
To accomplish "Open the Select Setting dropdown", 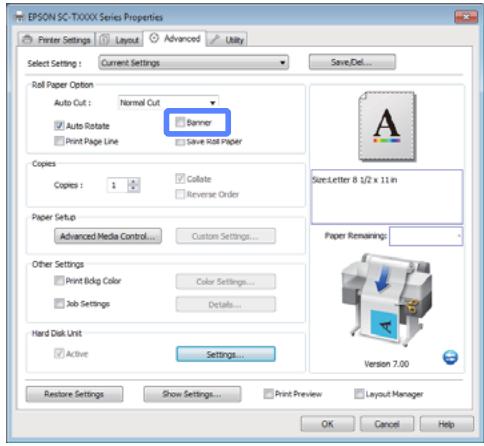I will [193, 62].
